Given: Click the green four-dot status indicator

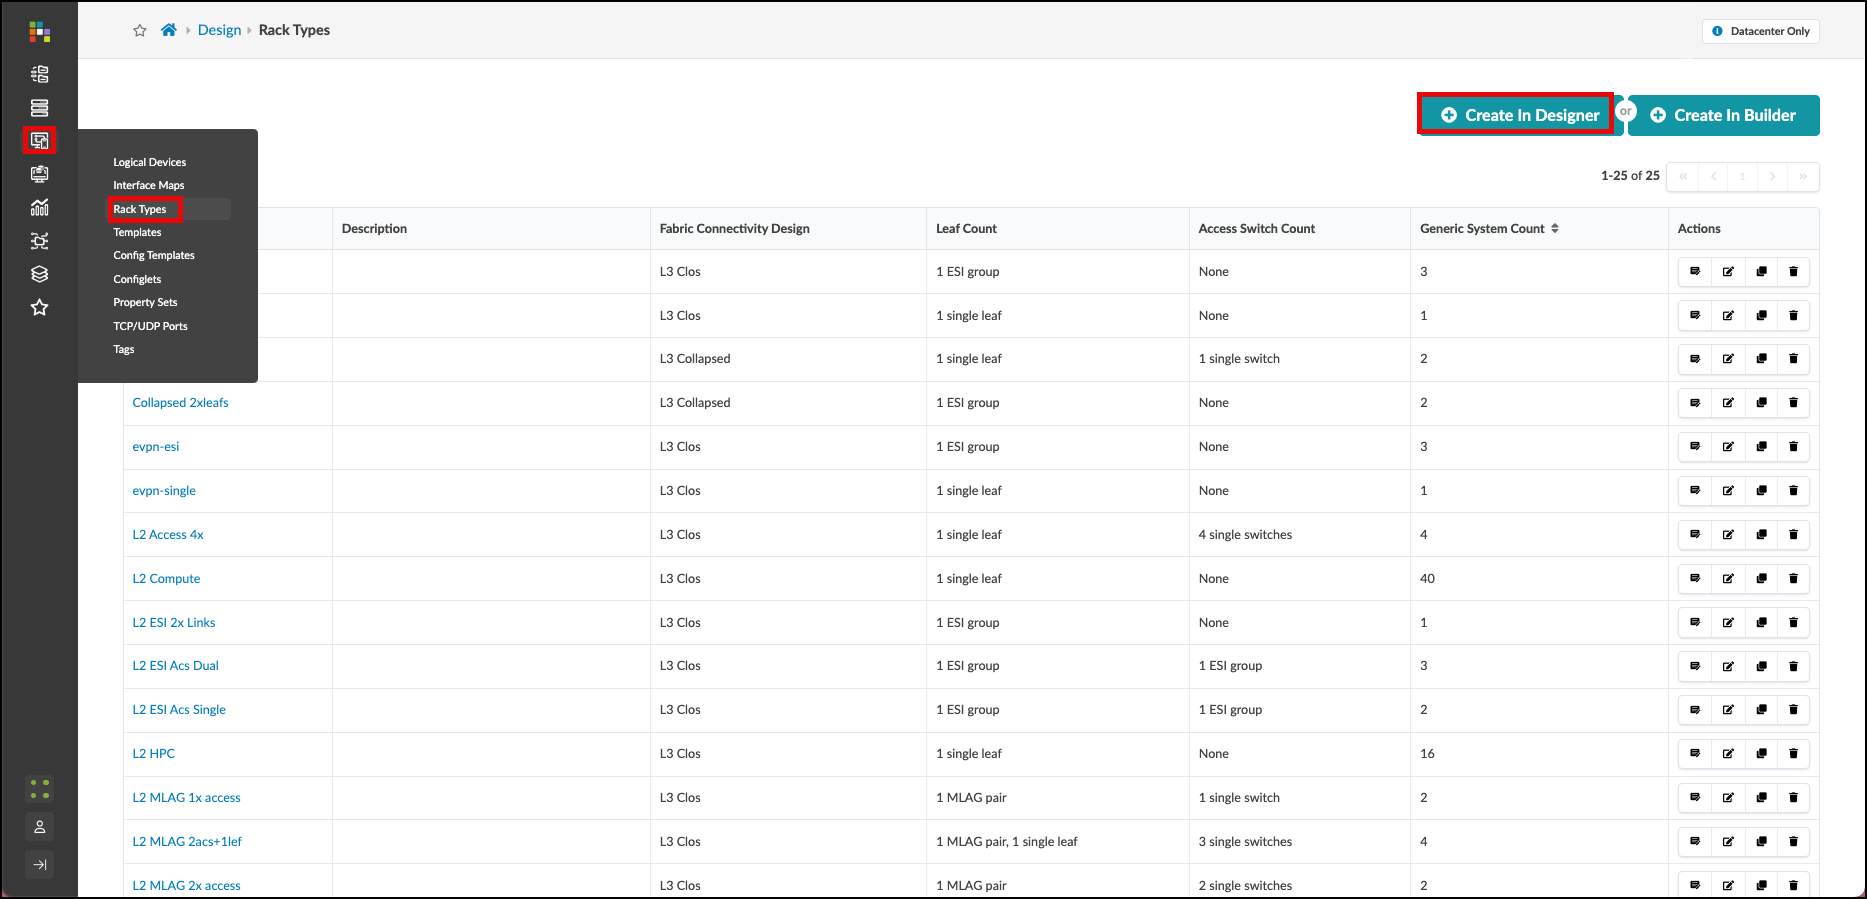Looking at the screenshot, I should click(39, 789).
